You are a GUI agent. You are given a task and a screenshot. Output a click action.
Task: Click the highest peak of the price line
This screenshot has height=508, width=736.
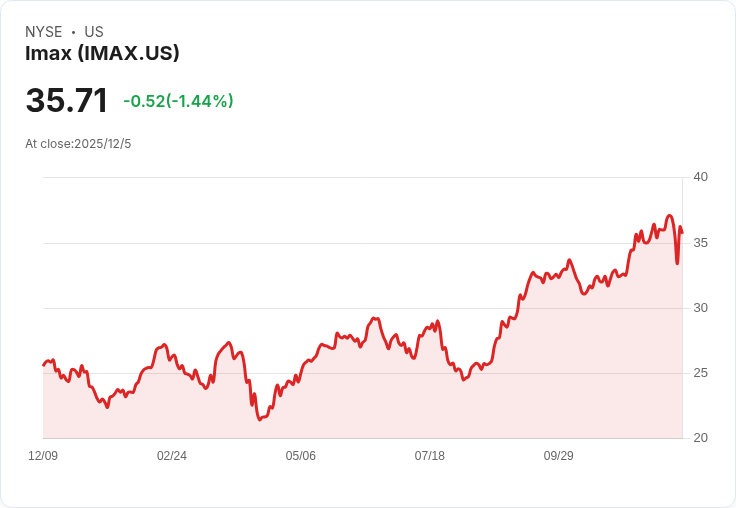670,215
